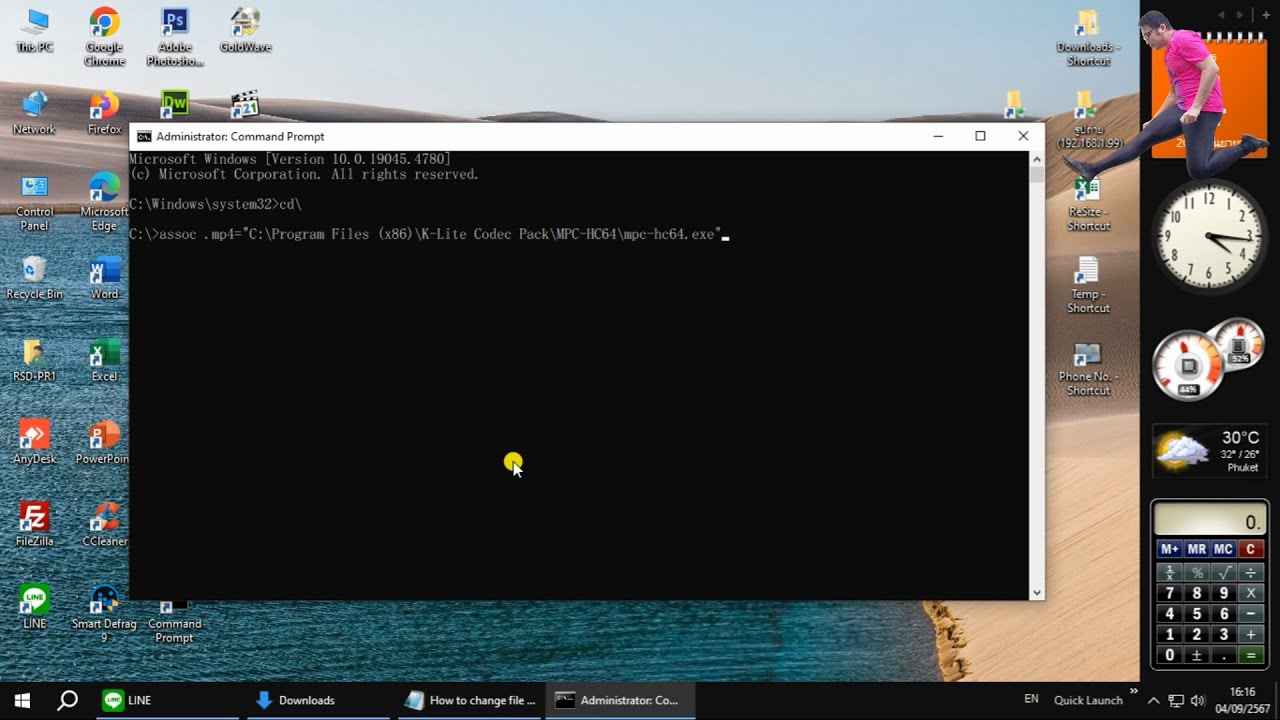Open the 192.168.1.99 network folder shortcut
Screen dimensions: 1280x720
tap(1088, 120)
